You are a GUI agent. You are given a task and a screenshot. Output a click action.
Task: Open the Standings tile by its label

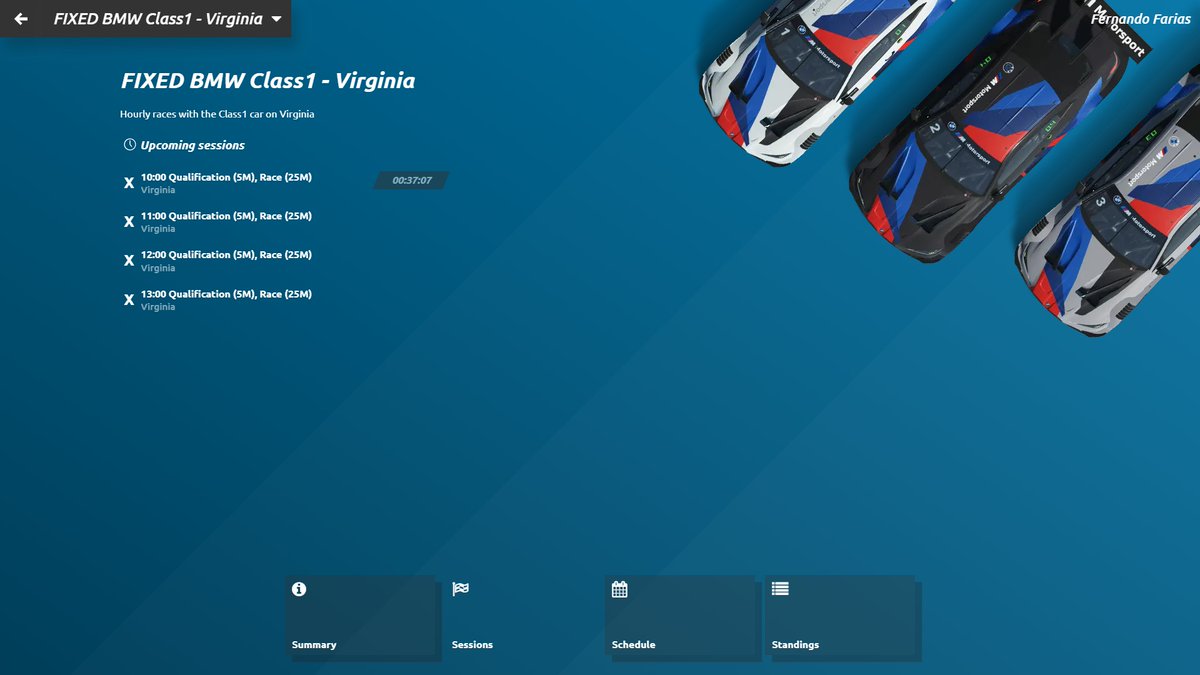coord(795,645)
